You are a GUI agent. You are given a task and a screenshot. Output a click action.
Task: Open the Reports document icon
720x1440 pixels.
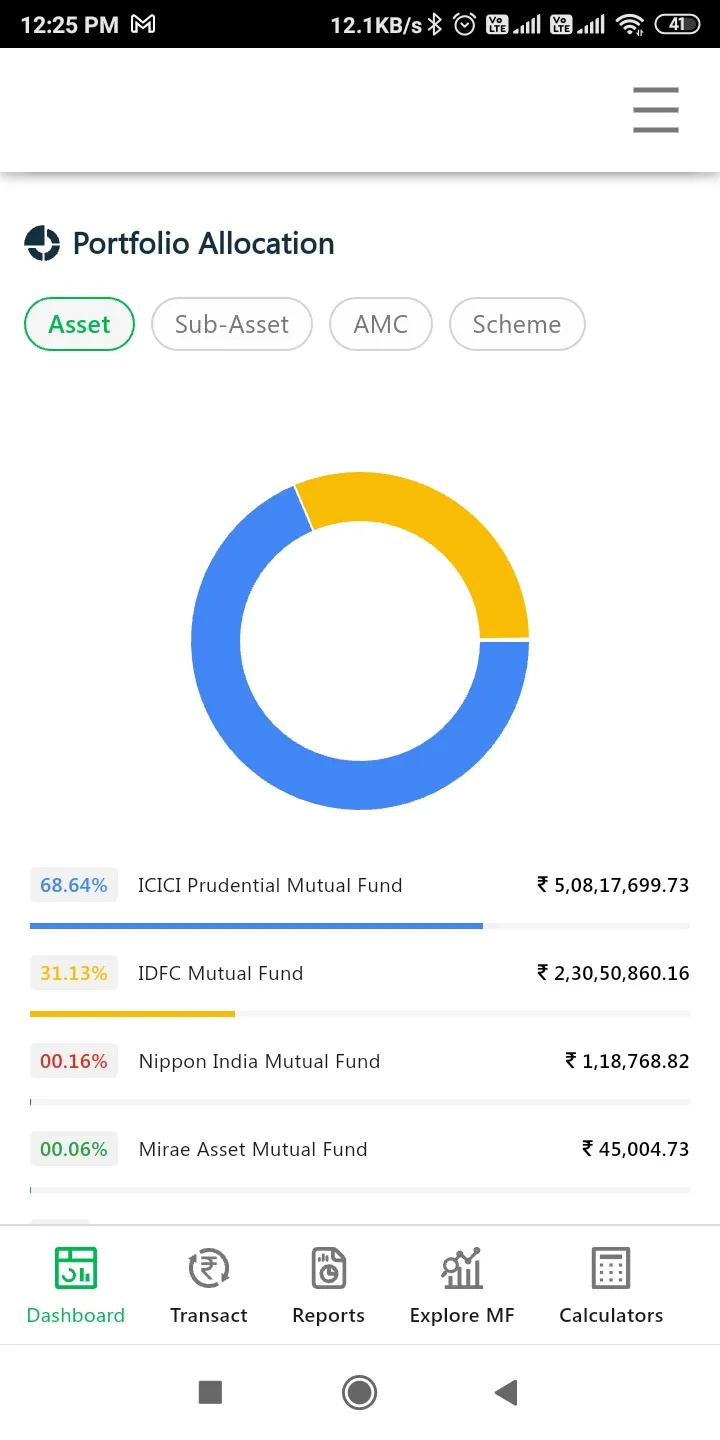[328, 1268]
